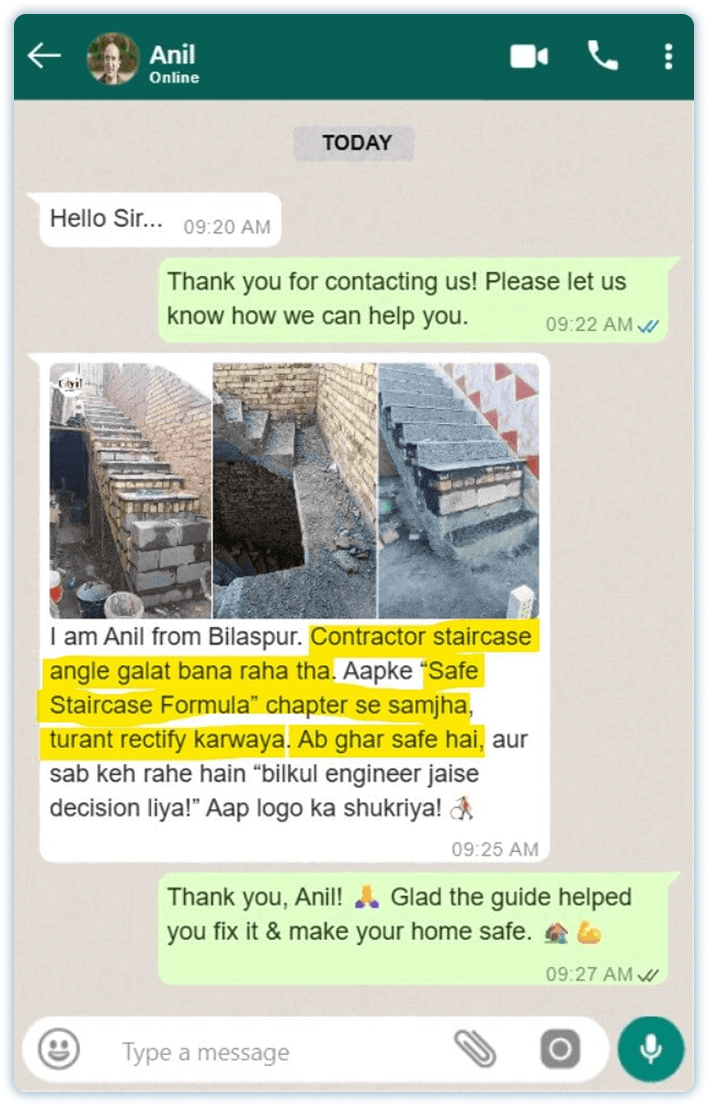Open the left staircase photo

pos(130,491)
